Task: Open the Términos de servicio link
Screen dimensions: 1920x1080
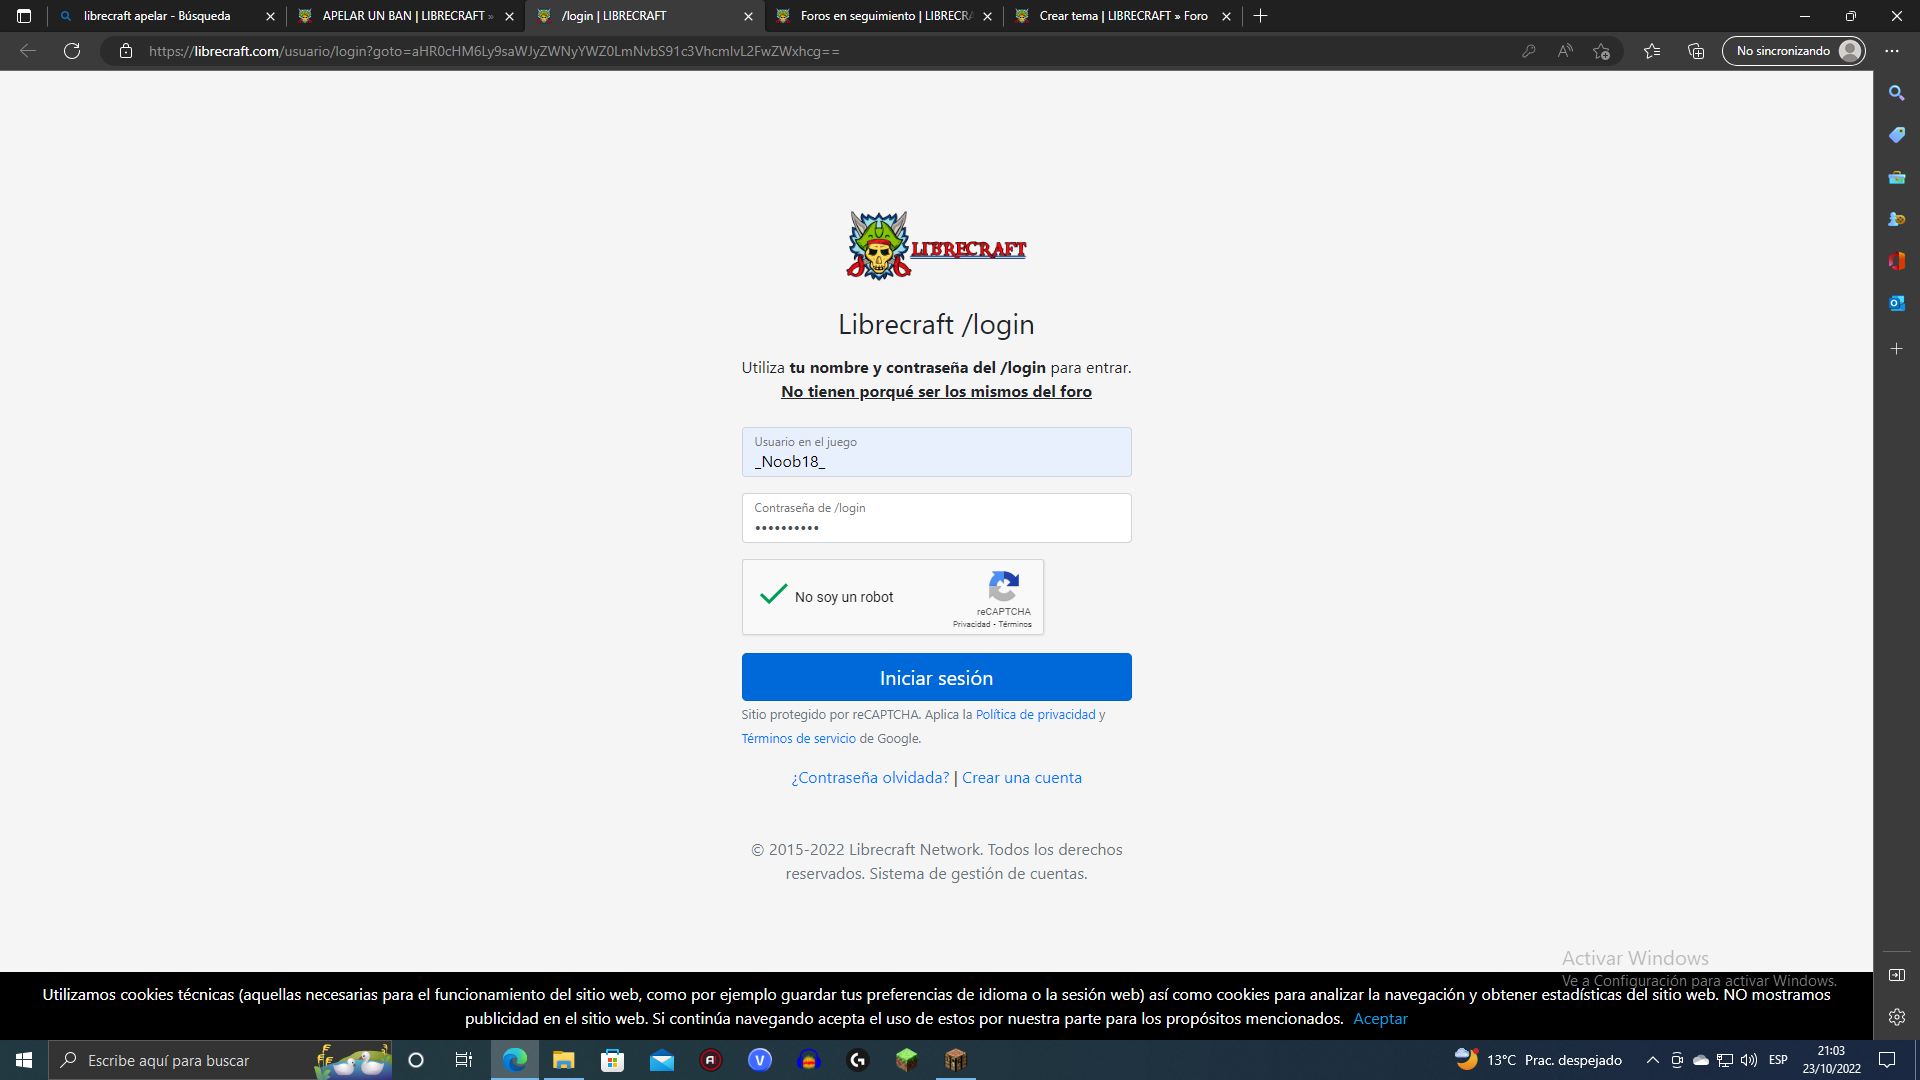Action: click(x=798, y=738)
